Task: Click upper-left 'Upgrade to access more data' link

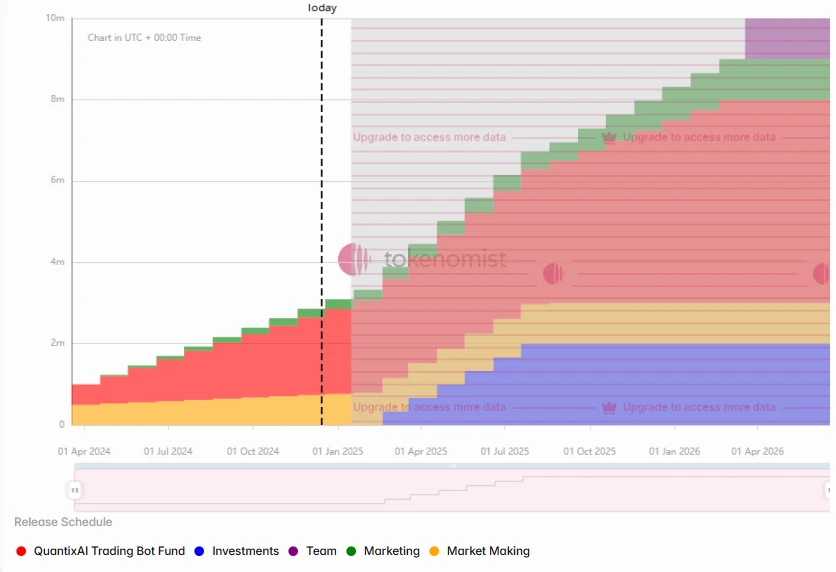Action: pos(429,137)
